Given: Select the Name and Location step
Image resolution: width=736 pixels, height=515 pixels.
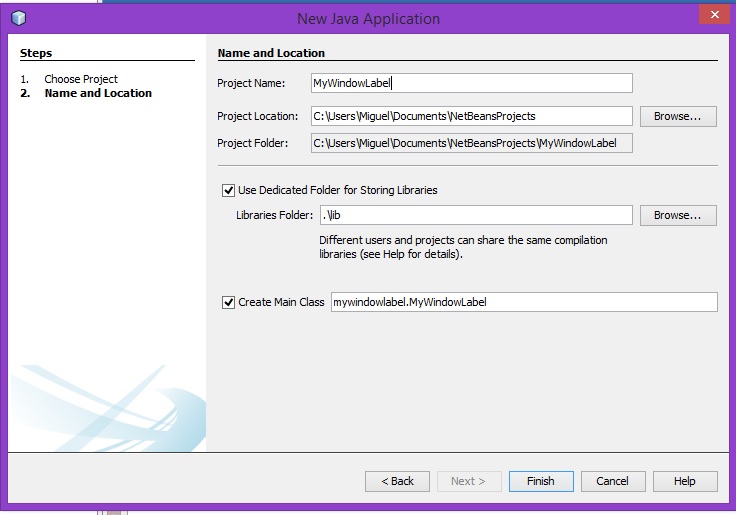Looking at the screenshot, I should 98,93.
